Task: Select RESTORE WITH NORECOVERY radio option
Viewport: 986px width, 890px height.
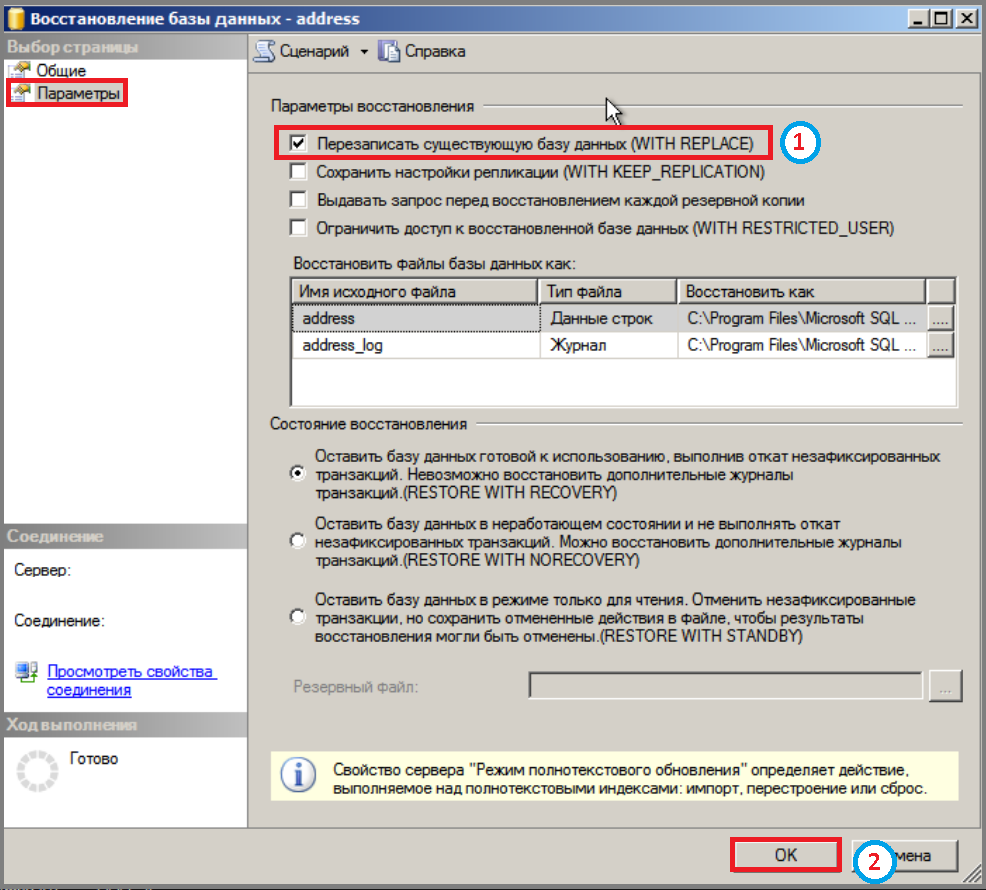Action: [297, 541]
